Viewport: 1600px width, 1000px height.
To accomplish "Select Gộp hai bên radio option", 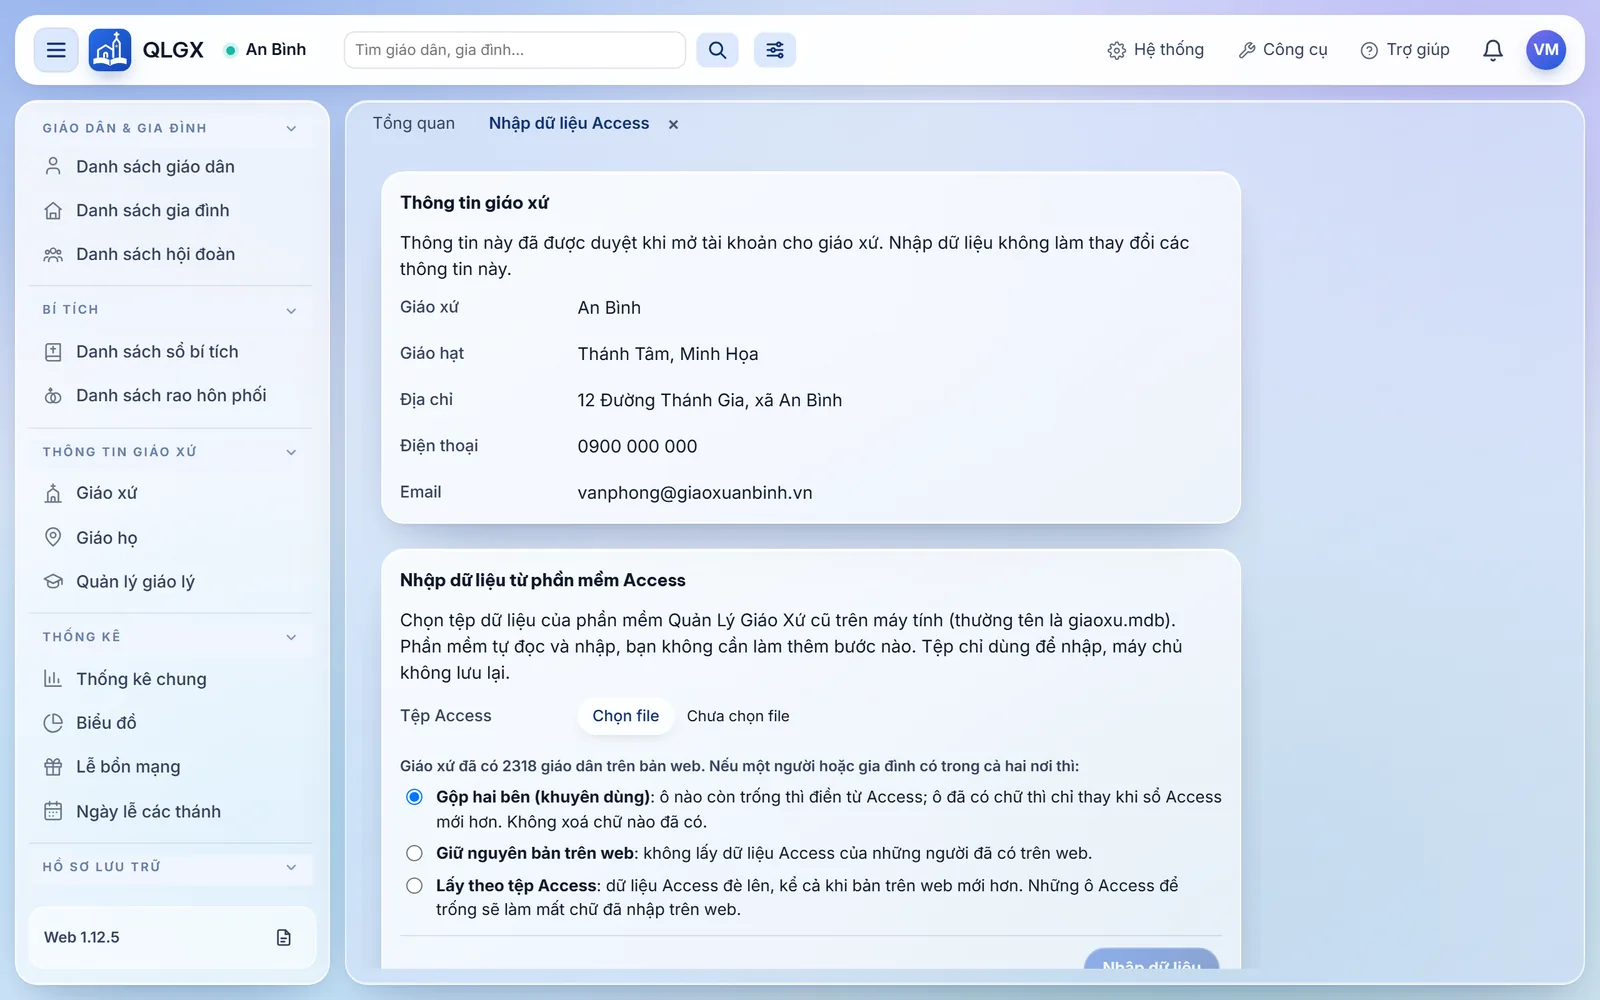I will coord(414,797).
